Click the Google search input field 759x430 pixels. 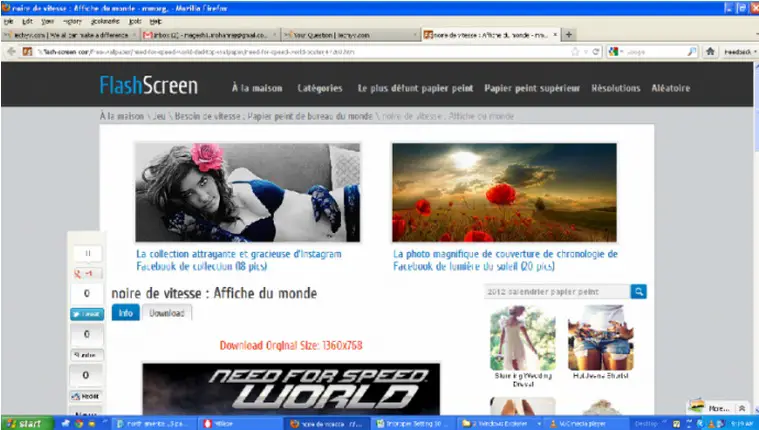coord(653,51)
